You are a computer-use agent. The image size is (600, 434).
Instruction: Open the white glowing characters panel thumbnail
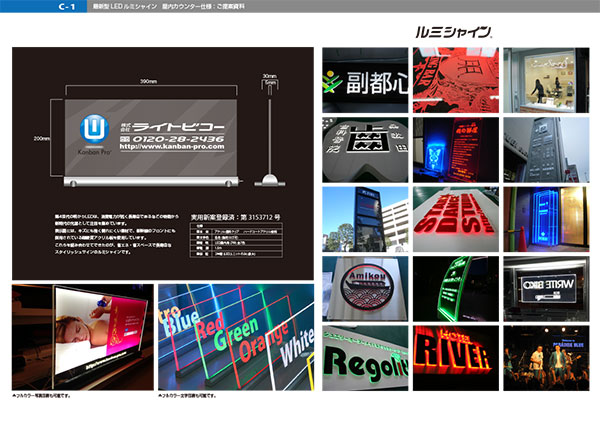point(365,150)
